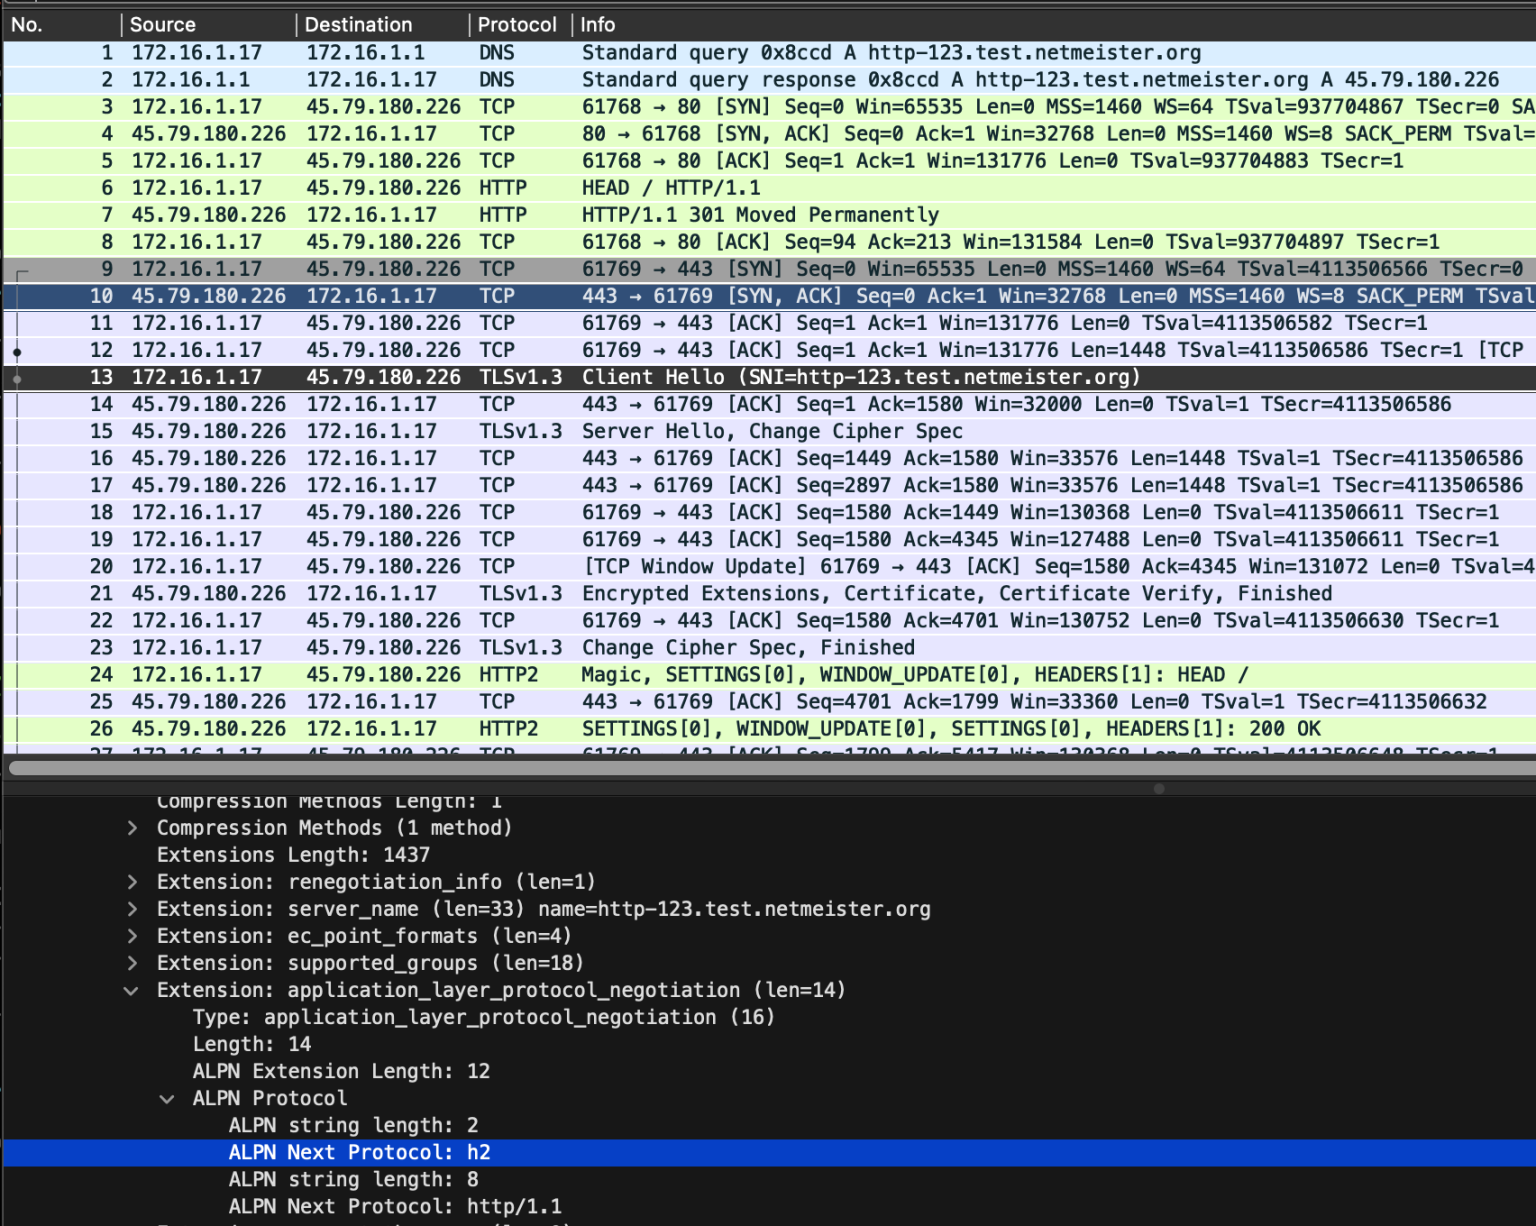Click the Destination column header
The image size is (1536, 1226).
pos(359,24)
